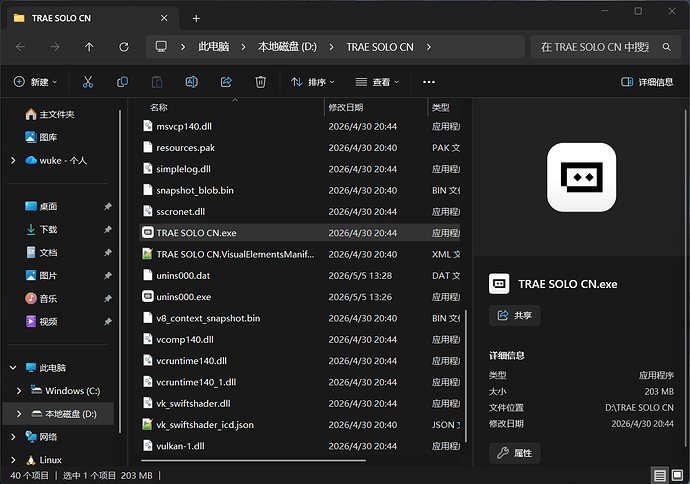Expand the Linux tree node
Screen dimensions: 690x484
coord(13,460)
